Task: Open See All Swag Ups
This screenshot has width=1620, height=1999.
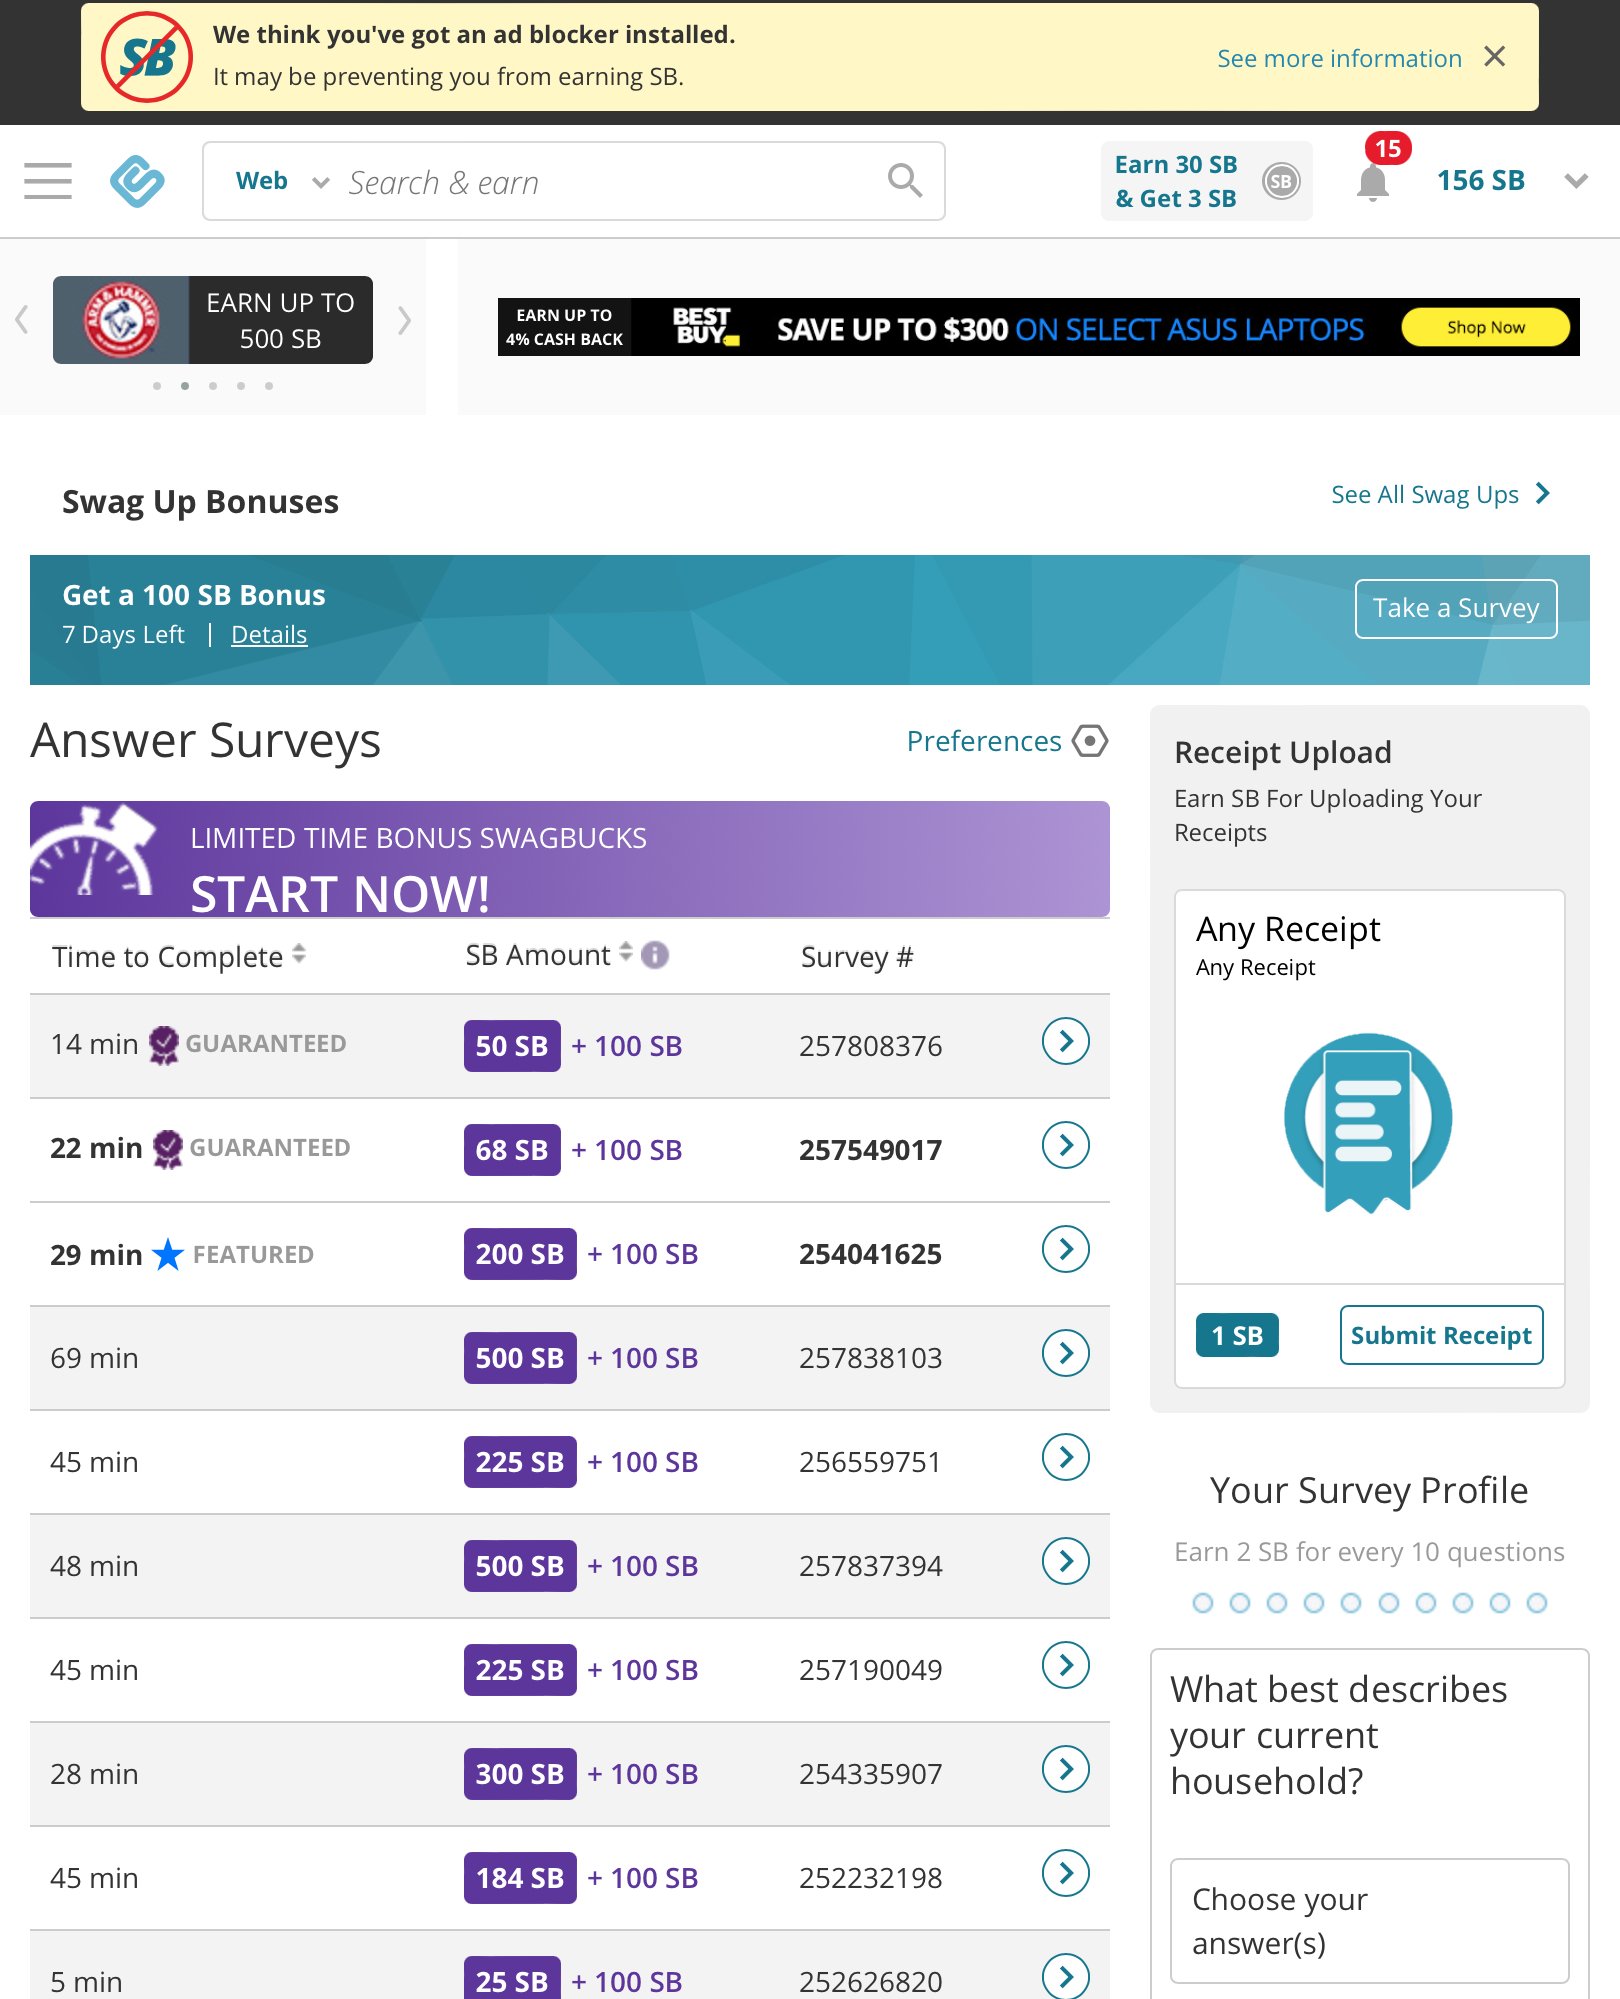Action: tap(1439, 494)
